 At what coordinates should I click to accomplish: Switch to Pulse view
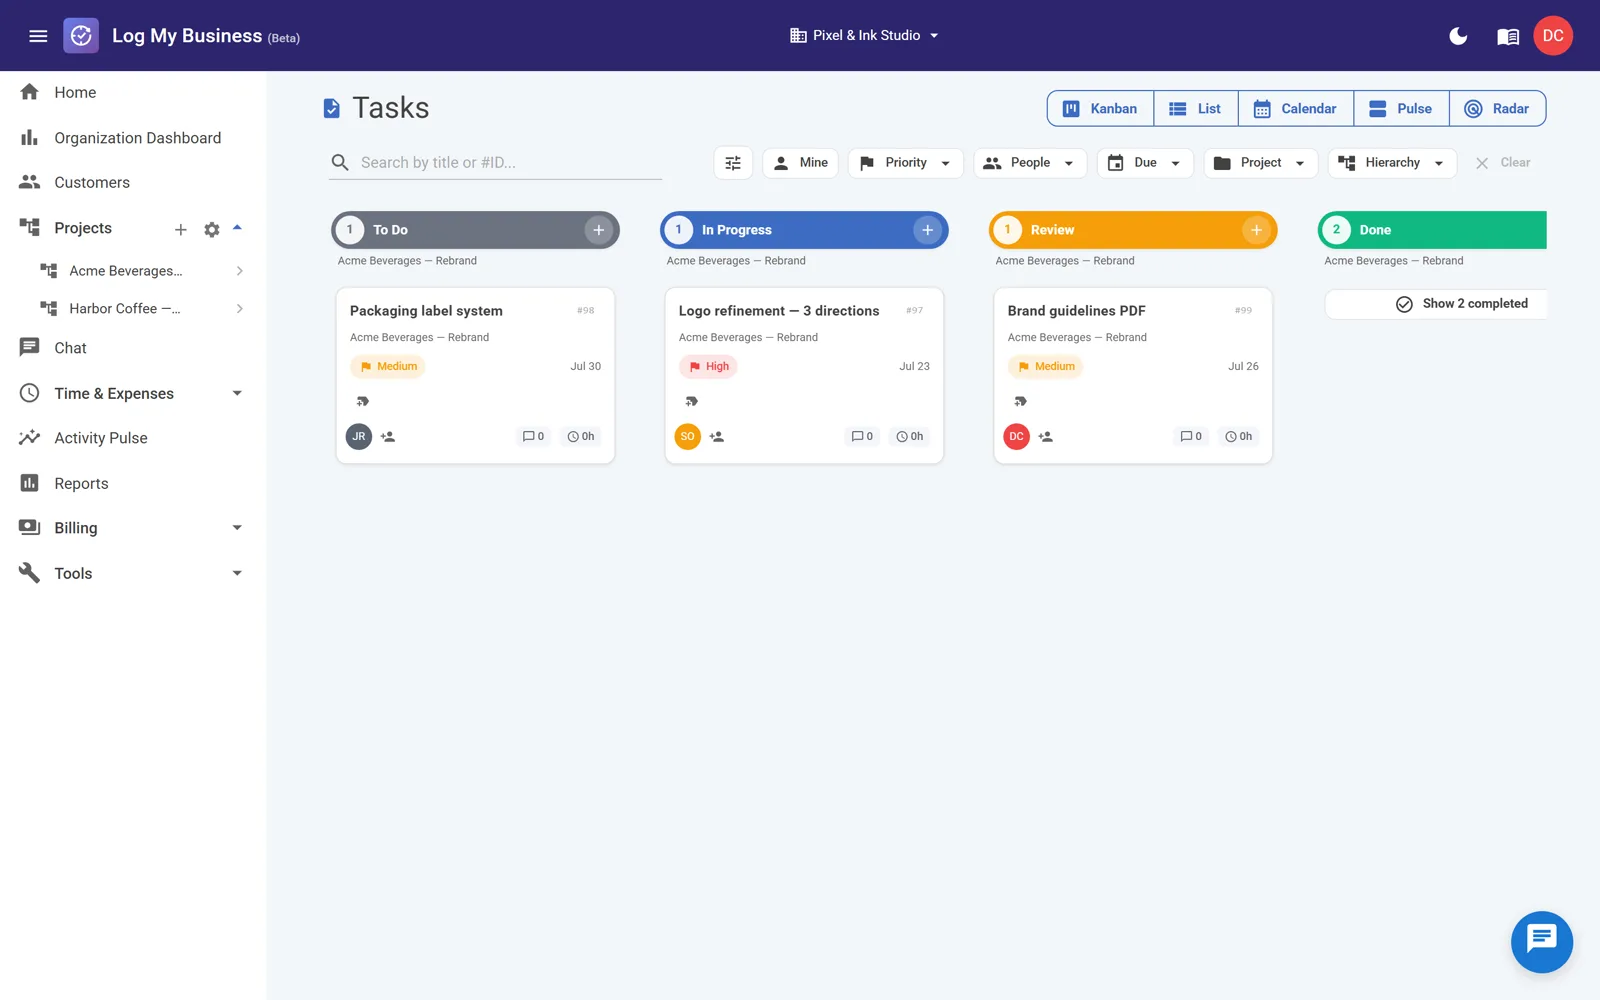[x=1401, y=109]
